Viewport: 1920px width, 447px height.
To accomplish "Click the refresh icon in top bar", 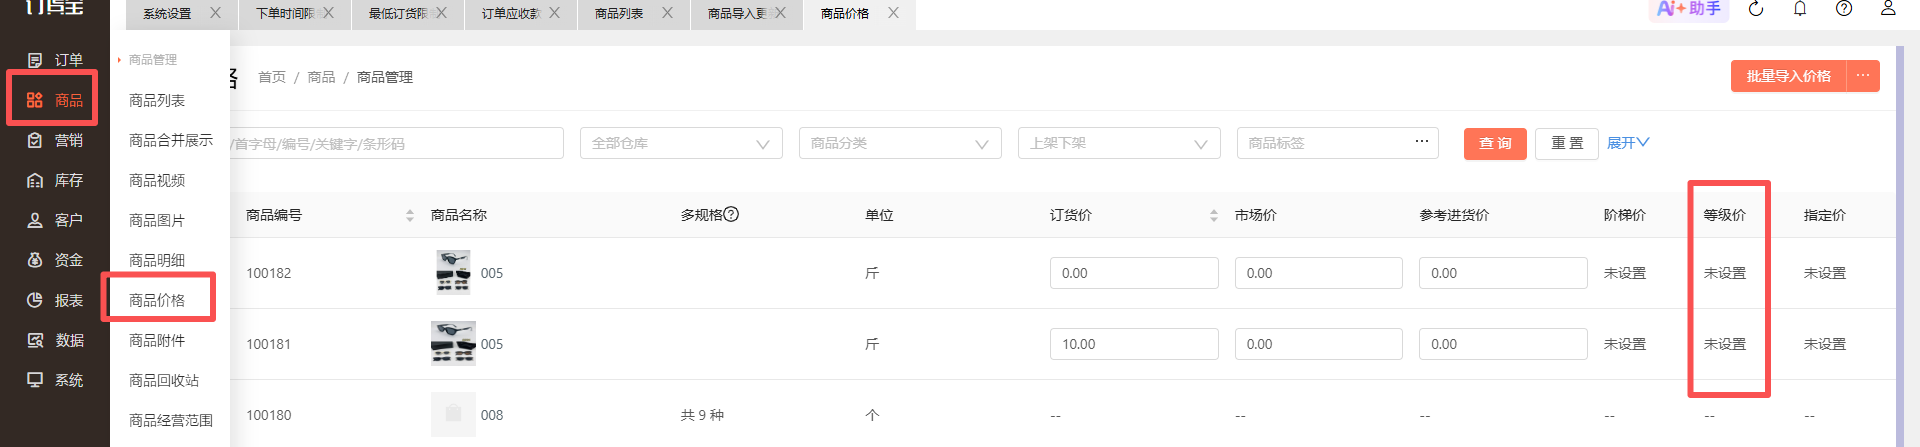I will (1756, 9).
